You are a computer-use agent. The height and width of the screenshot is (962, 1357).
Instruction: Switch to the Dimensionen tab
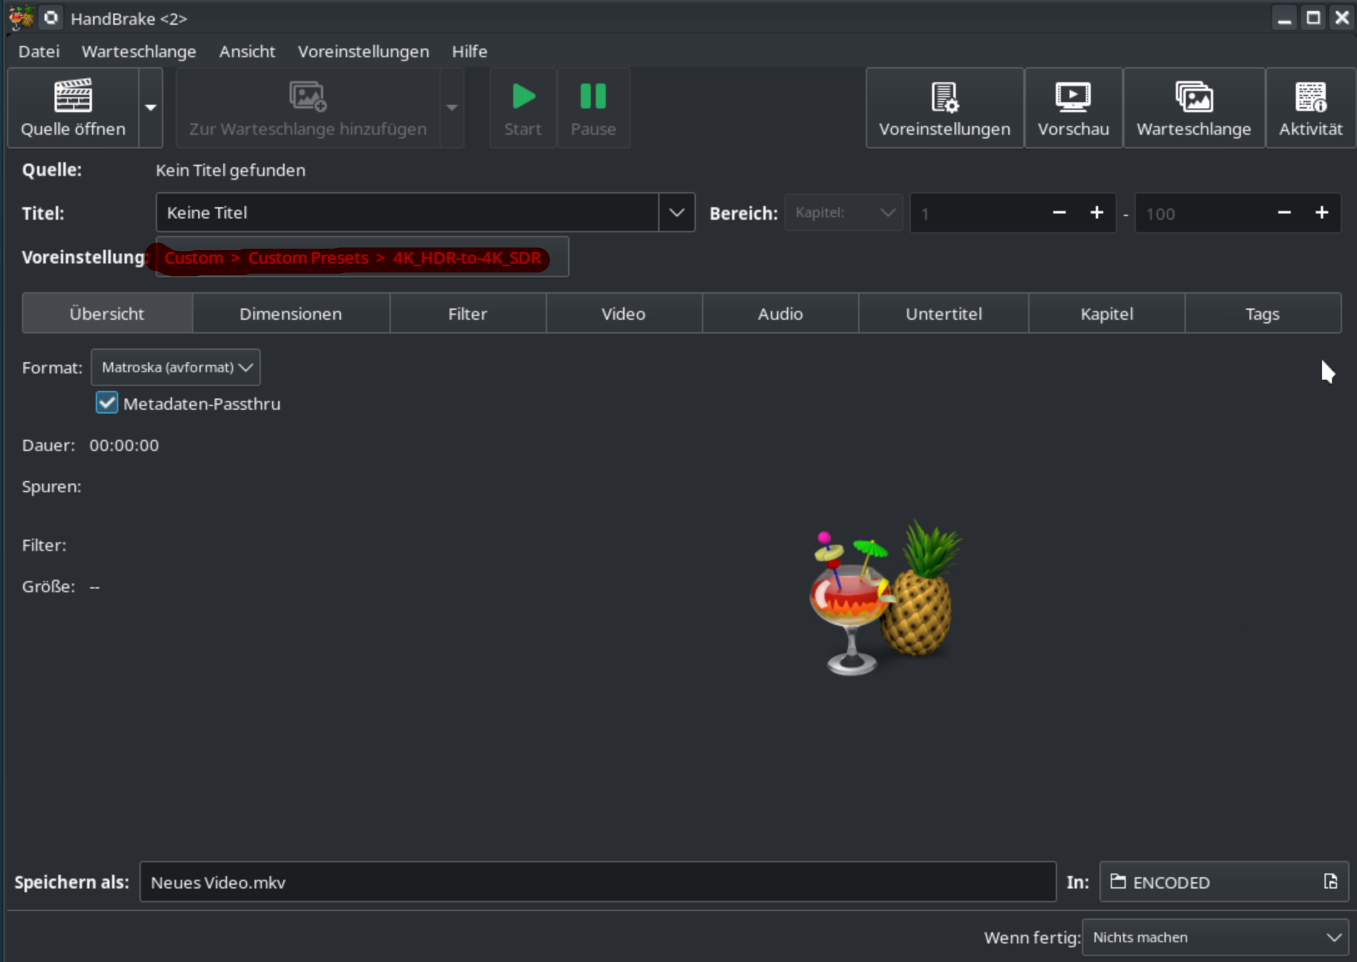(291, 313)
